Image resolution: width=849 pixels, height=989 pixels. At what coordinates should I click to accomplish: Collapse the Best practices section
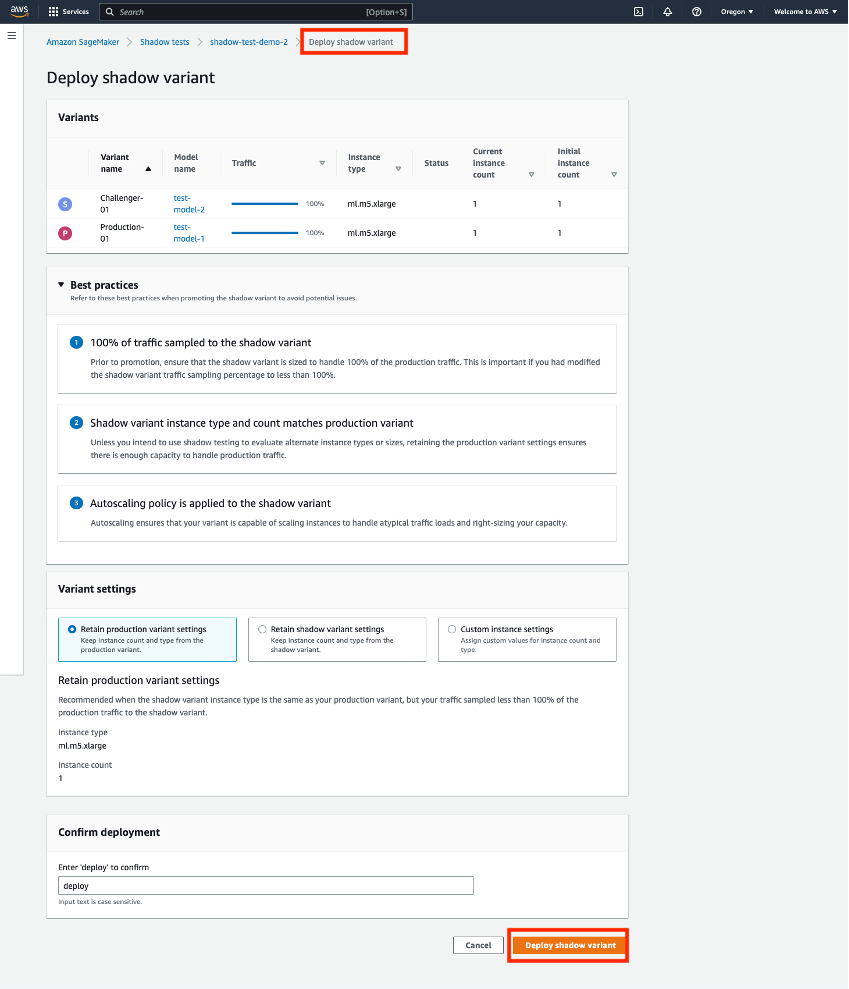pyautogui.click(x=61, y=285)
